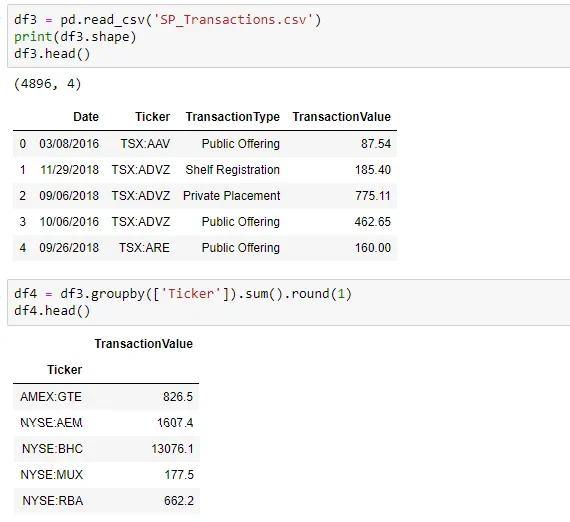Select the date cell '09/06/2018'
This screenshot has height=522, width=570.
click(69, 196)
